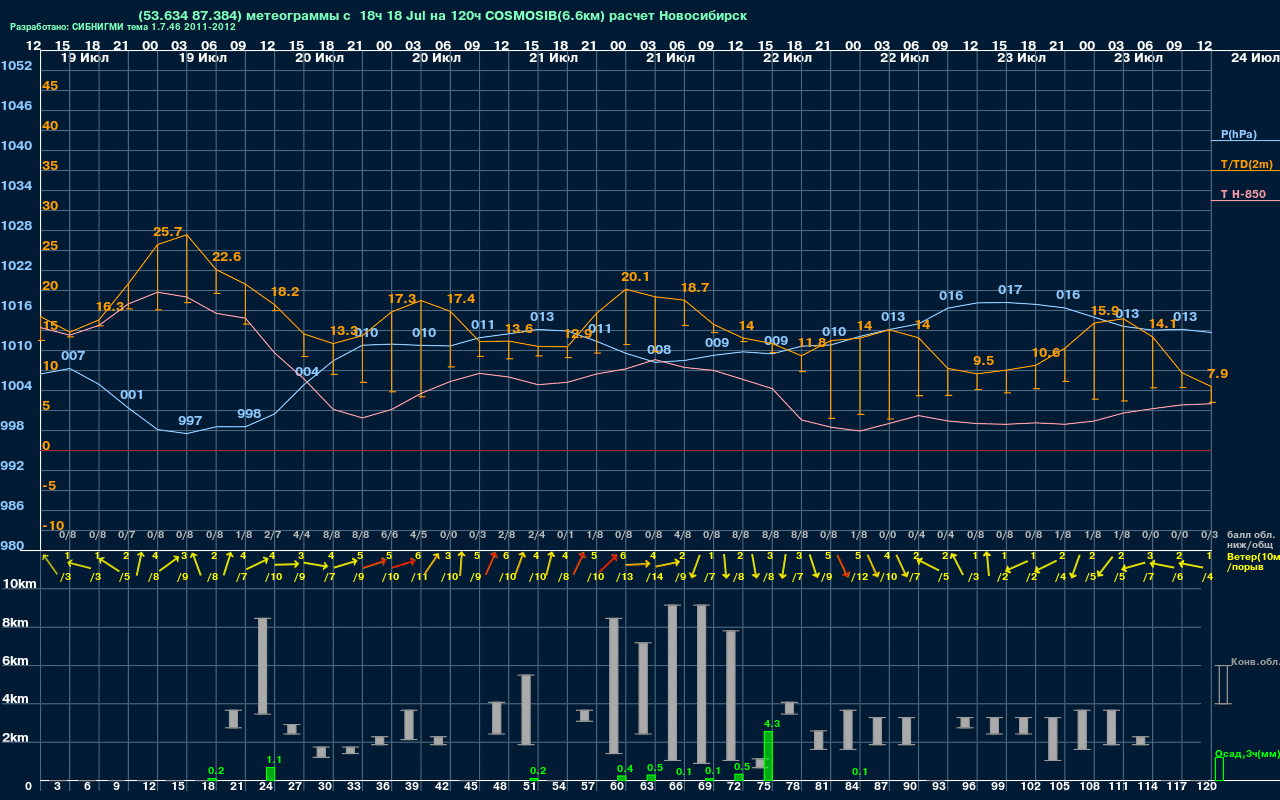Click the 1052 pressure axis label
This screenshot has height=800, width=1280.
(16, 66)
